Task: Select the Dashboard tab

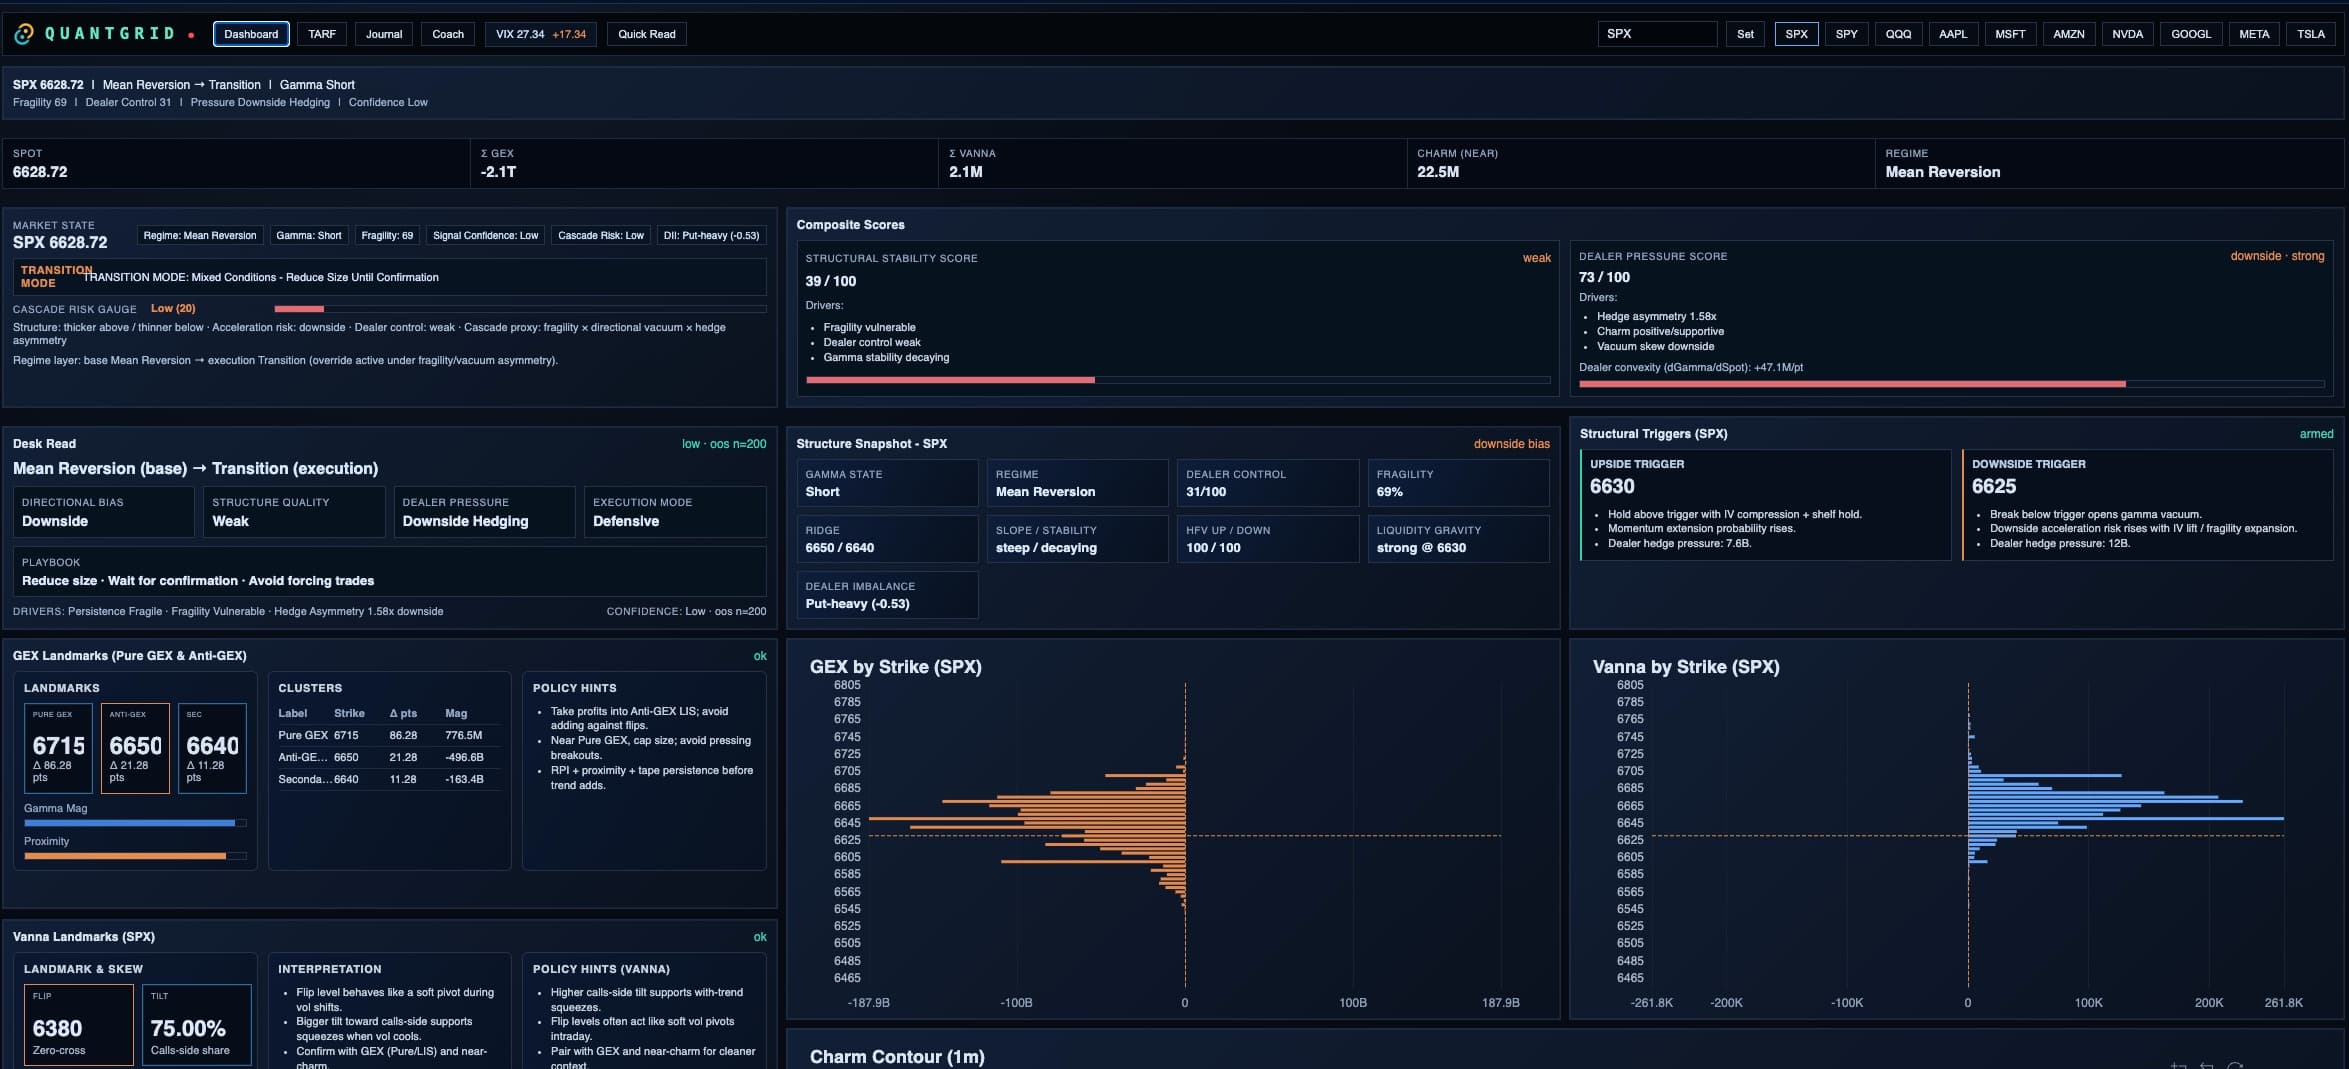Action: click(x=251, y=34)
